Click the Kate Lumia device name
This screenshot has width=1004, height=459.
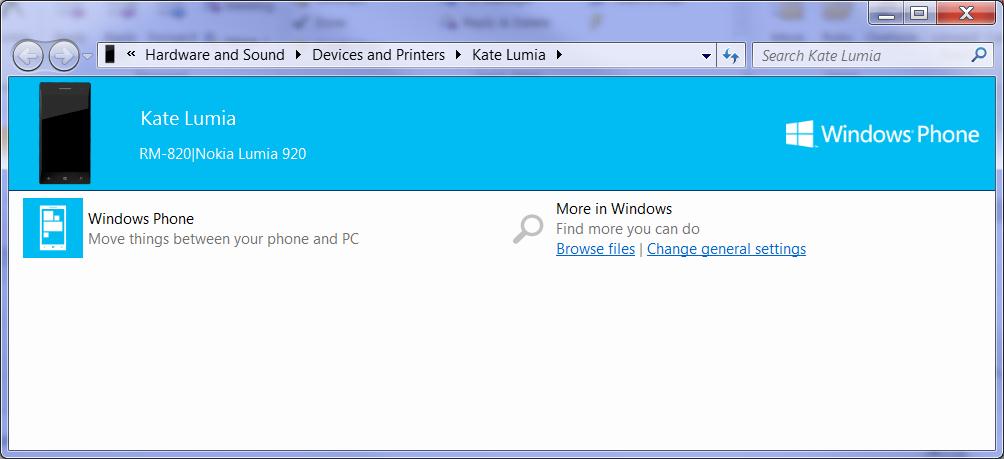pyautogui.click(x=188, y=118)
